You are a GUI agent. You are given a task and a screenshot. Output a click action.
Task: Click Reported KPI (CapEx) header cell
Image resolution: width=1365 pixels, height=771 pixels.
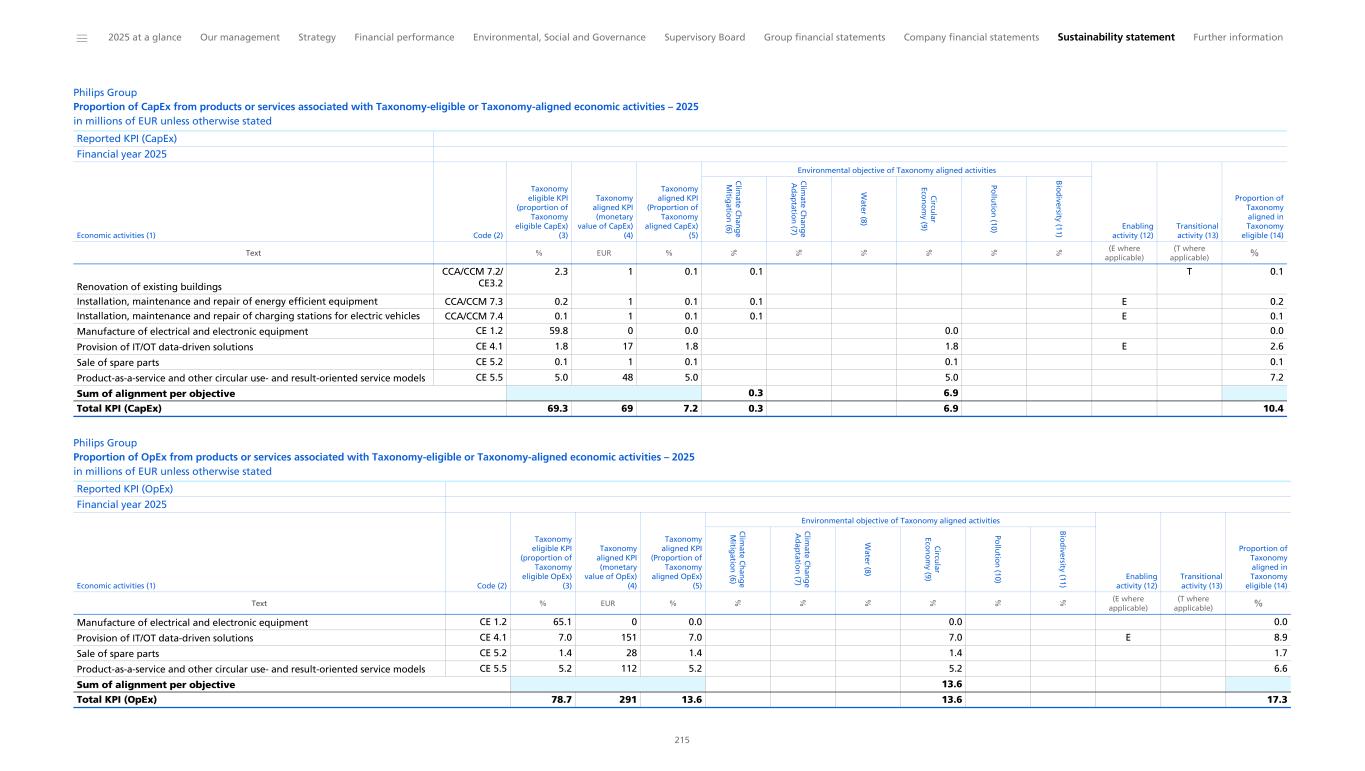(x=127, y=139)
